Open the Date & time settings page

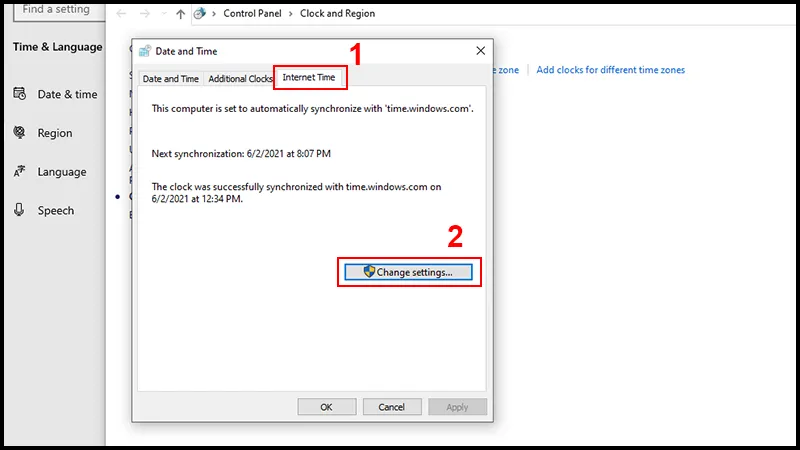[55, 94]
